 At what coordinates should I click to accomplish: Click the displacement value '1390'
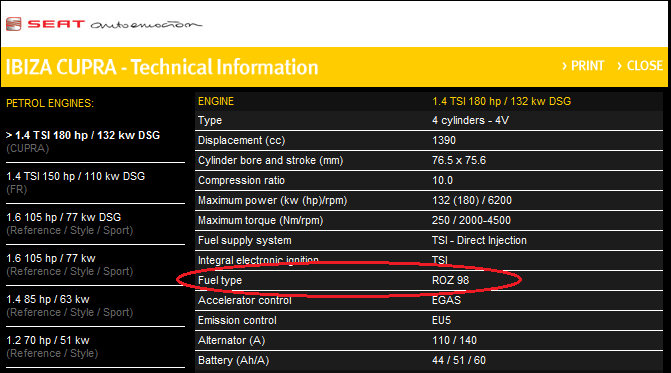click(x=444, y=140)
